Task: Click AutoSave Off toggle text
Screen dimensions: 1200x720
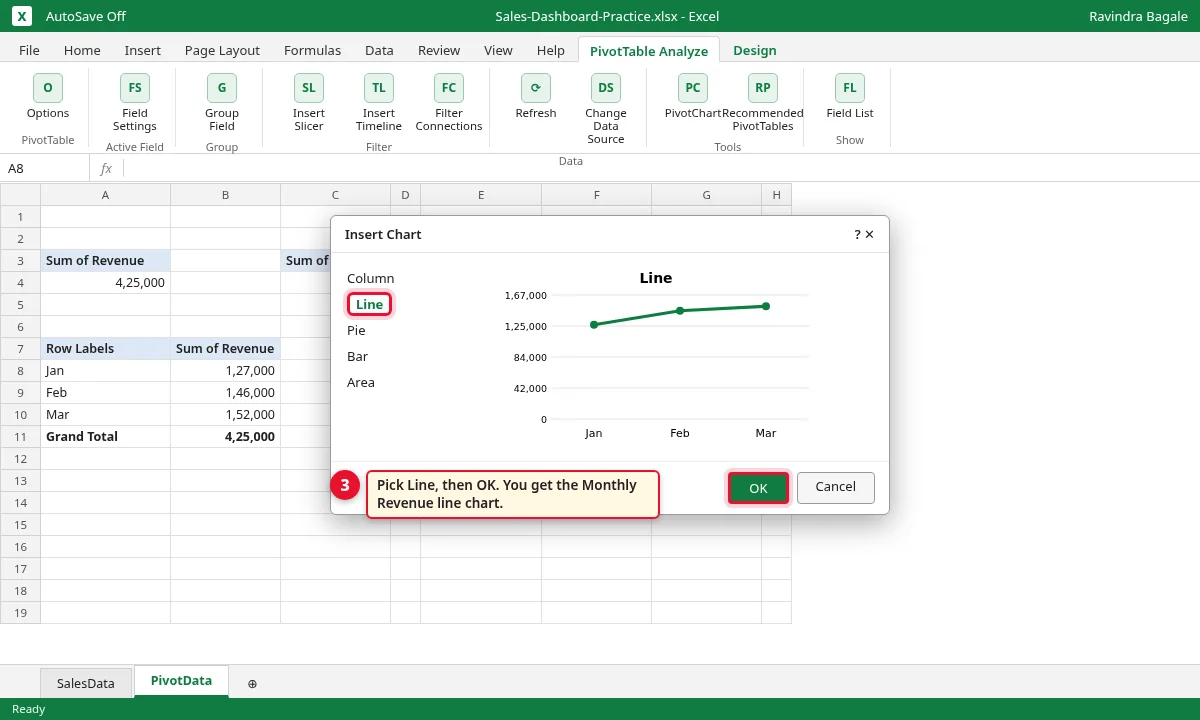Action: pos(86,16)
